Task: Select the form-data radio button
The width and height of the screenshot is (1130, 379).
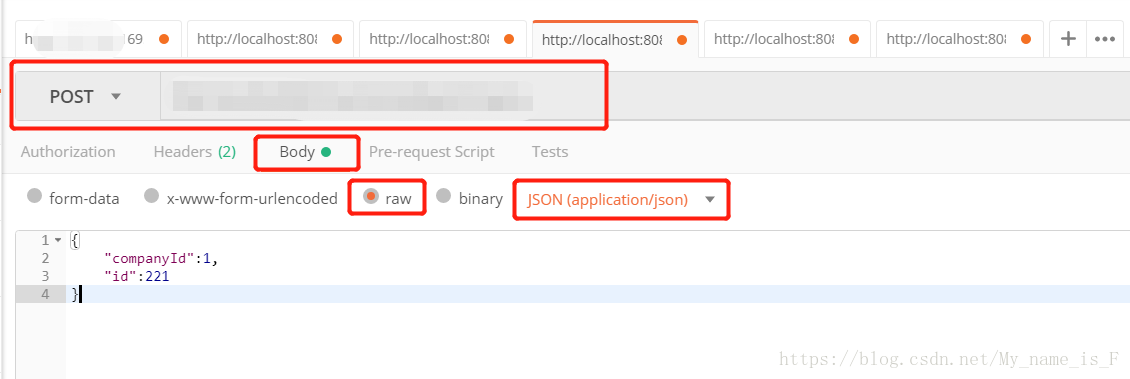Action: [35, 197]
